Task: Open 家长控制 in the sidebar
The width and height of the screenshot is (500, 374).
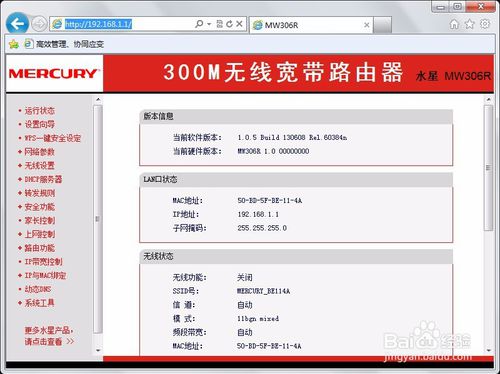Action: 39,221
